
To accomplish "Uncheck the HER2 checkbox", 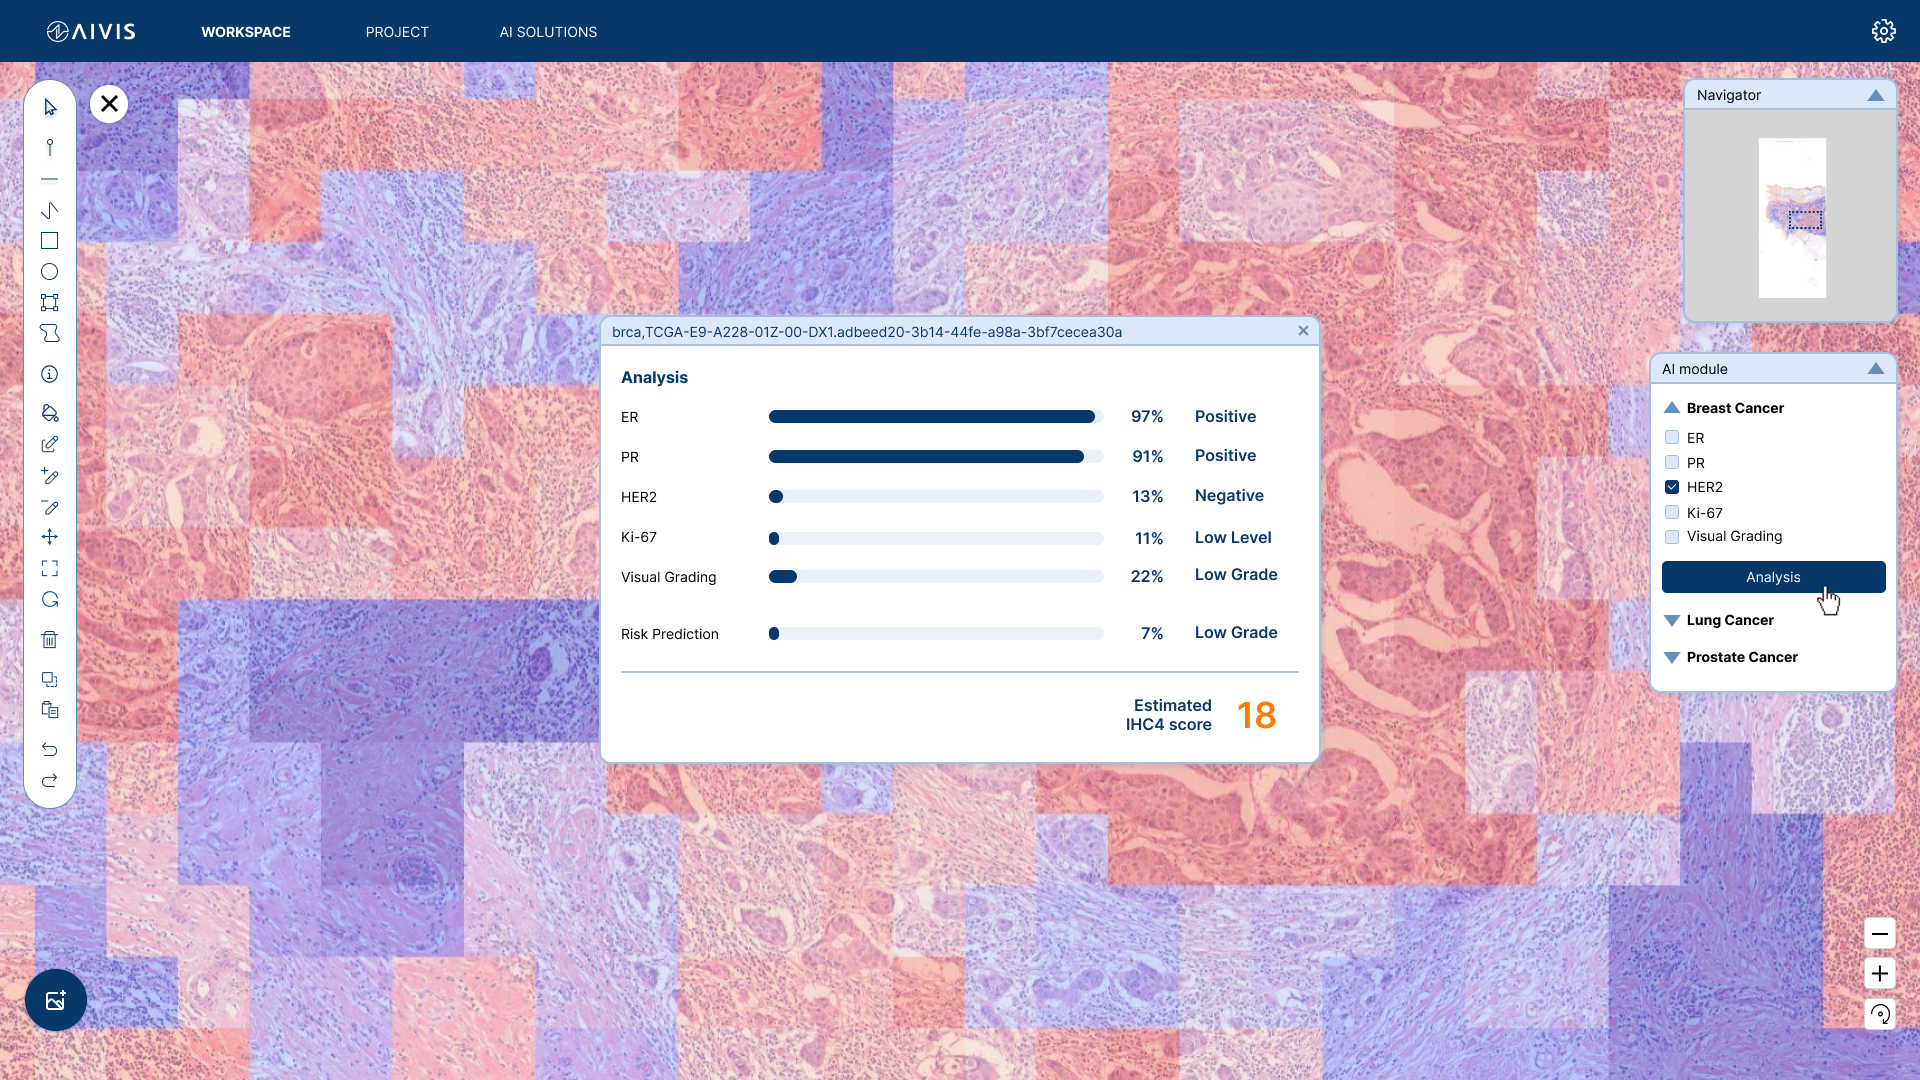I will click(1672, 487).
